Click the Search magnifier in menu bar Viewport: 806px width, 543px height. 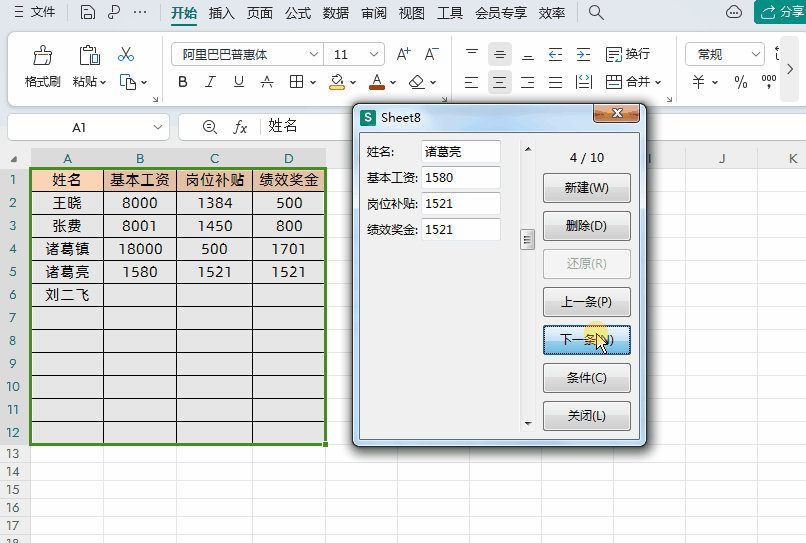596,12
